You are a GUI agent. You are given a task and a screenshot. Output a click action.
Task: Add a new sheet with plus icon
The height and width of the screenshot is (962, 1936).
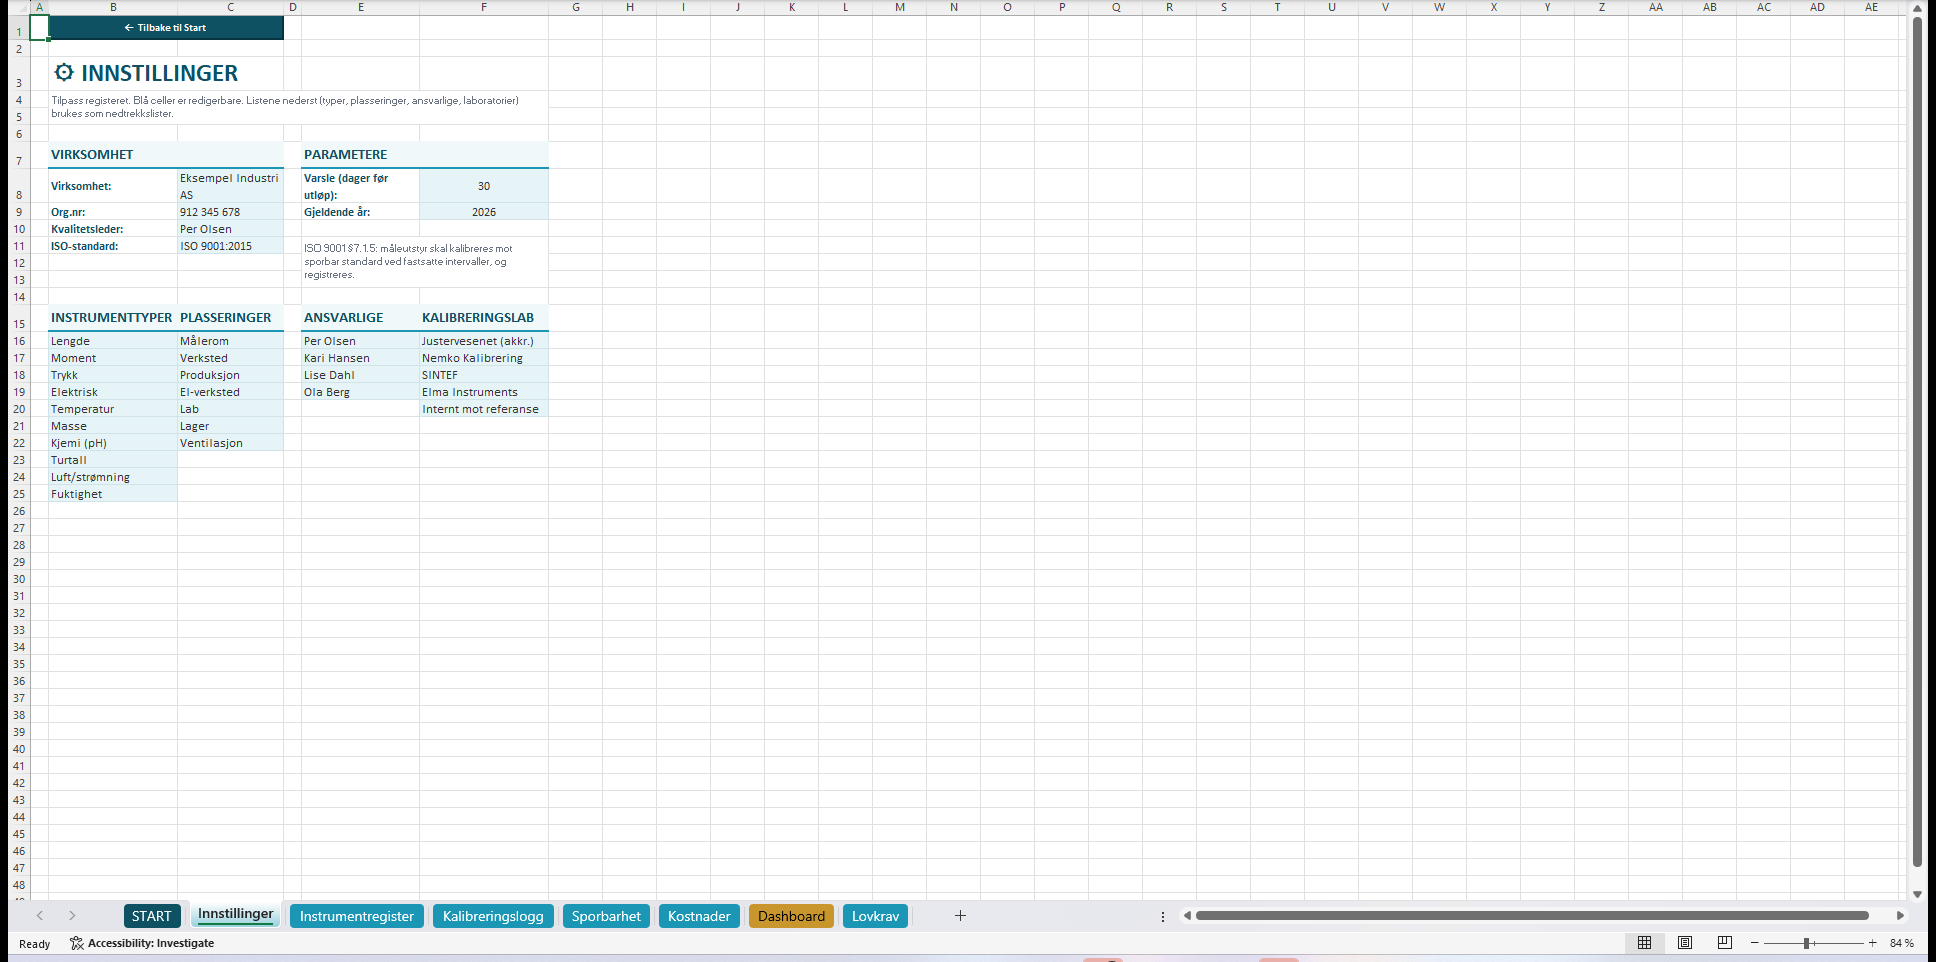point(960,916)
